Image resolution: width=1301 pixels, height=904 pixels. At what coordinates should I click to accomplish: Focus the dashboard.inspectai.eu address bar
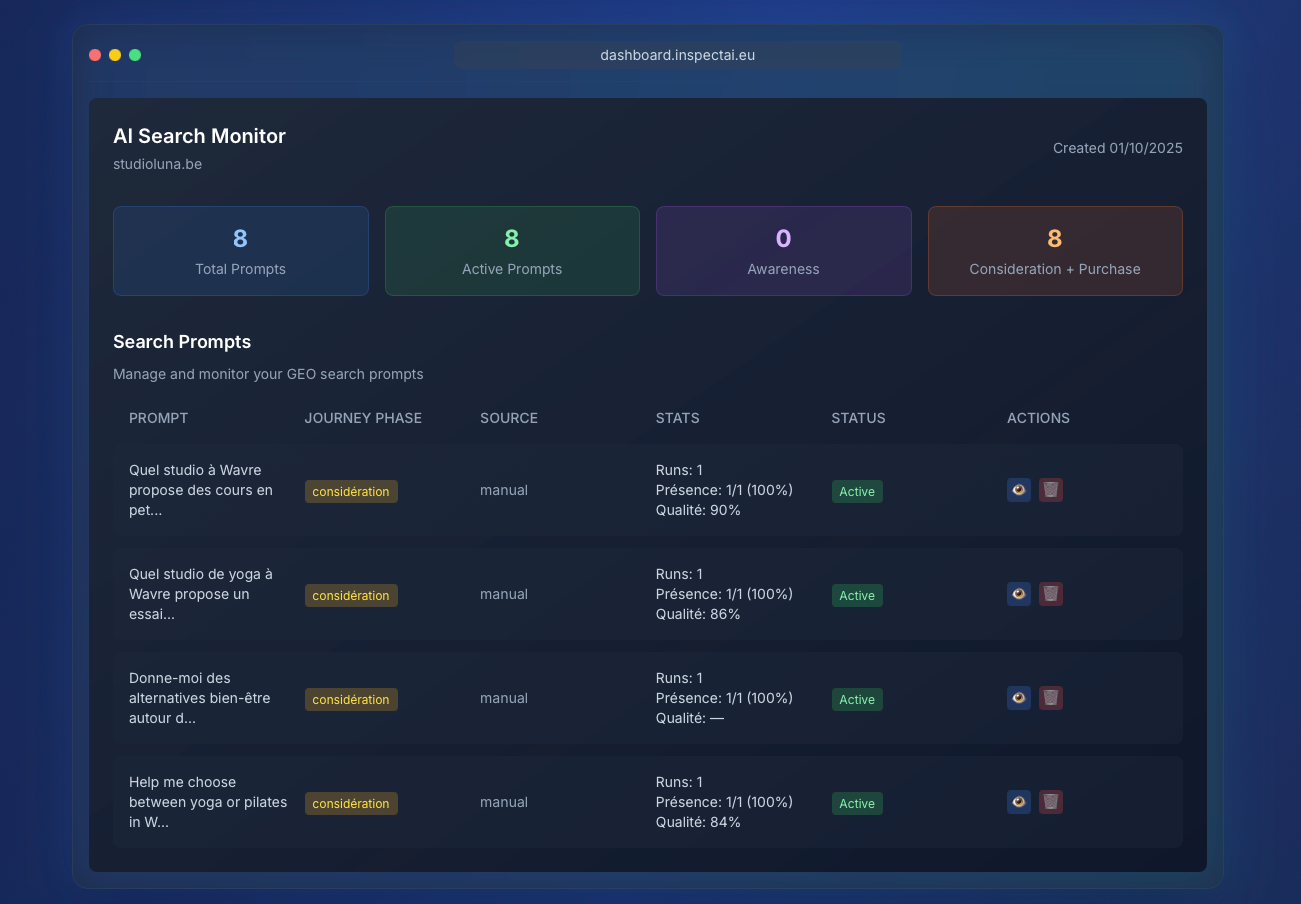coord(677,55)
